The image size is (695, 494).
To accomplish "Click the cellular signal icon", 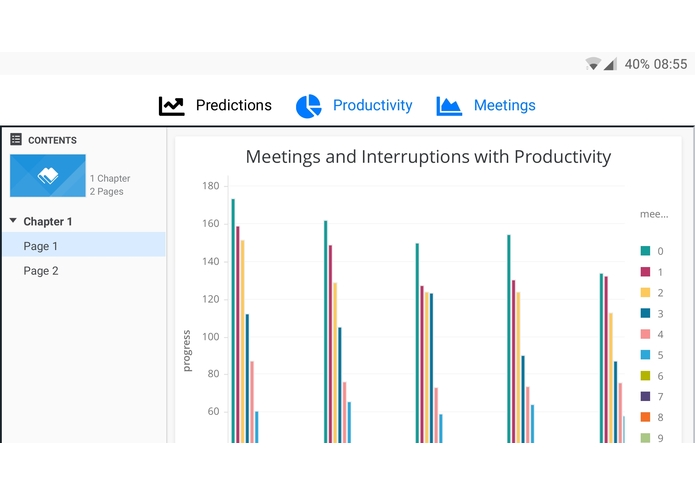I will (x=610, y=64).
